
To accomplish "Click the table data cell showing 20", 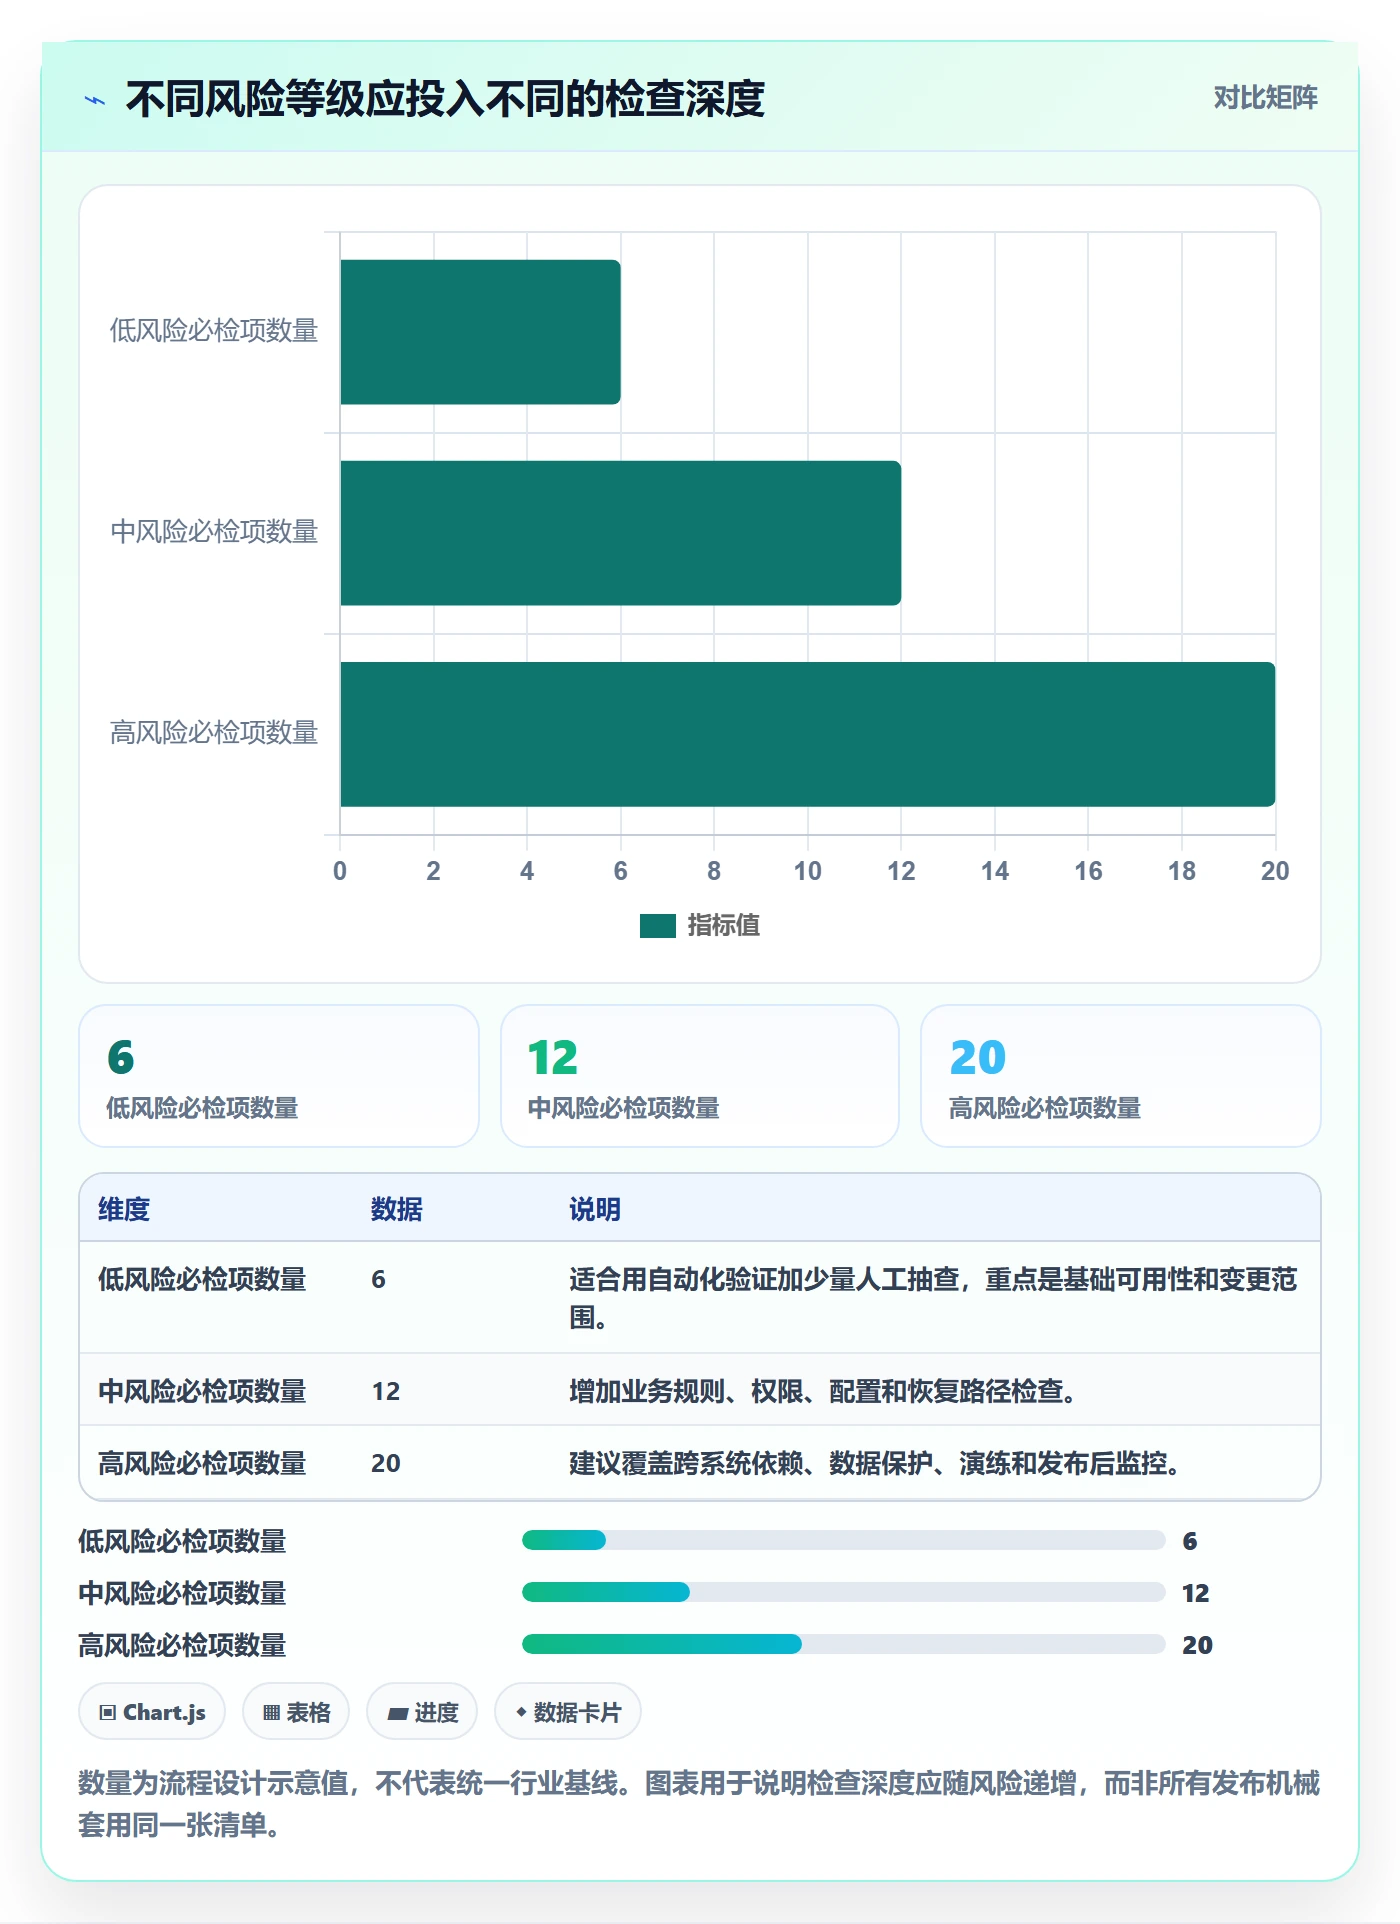I will pos(386,1463).
